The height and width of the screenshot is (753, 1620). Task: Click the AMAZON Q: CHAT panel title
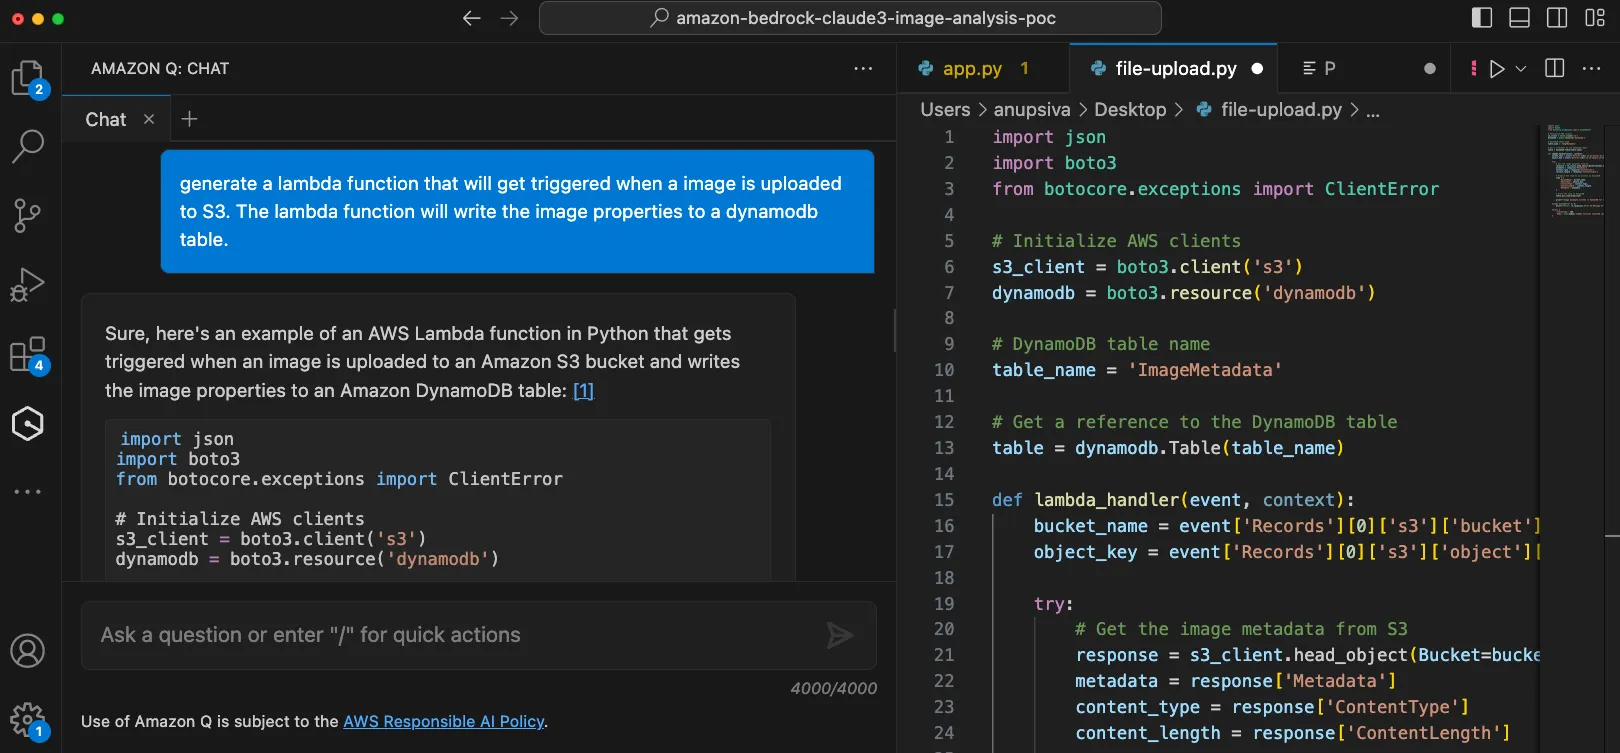pyautogui.click(x=160, y=68)
